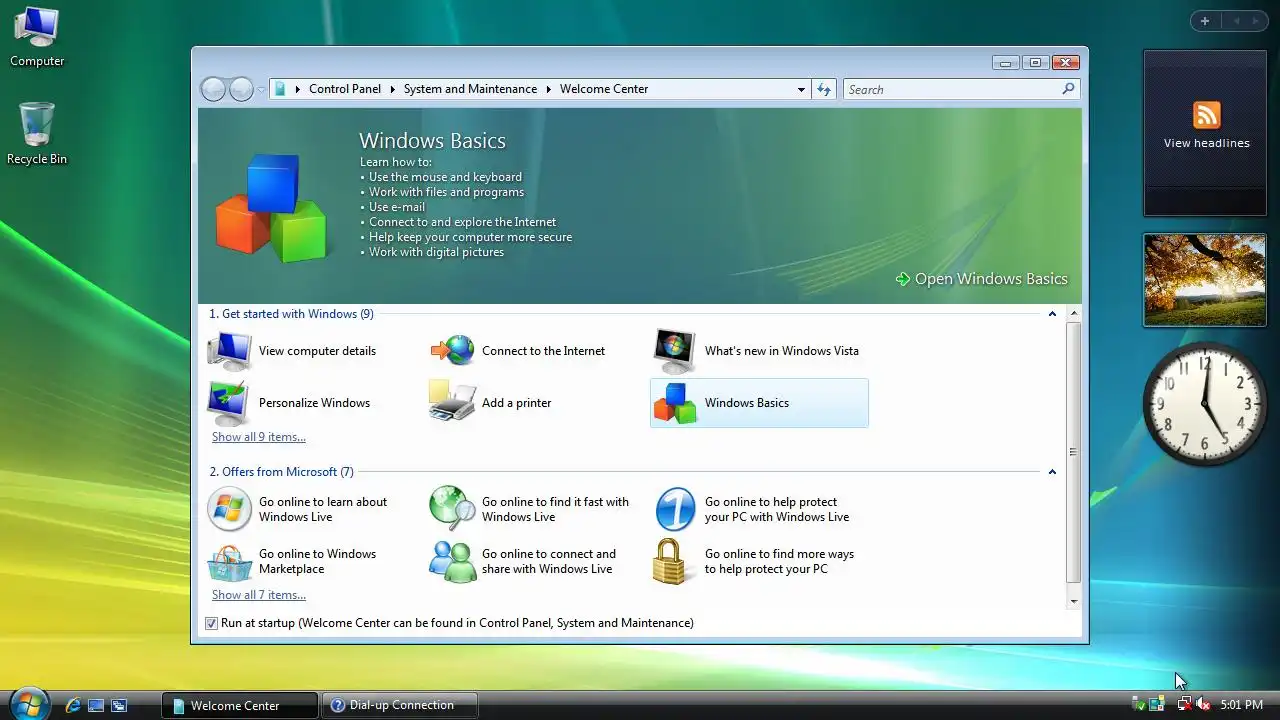This screenshot has width=1280, height=720.
Task: Select Recycle Bin desktop icon
Action: 37,133
